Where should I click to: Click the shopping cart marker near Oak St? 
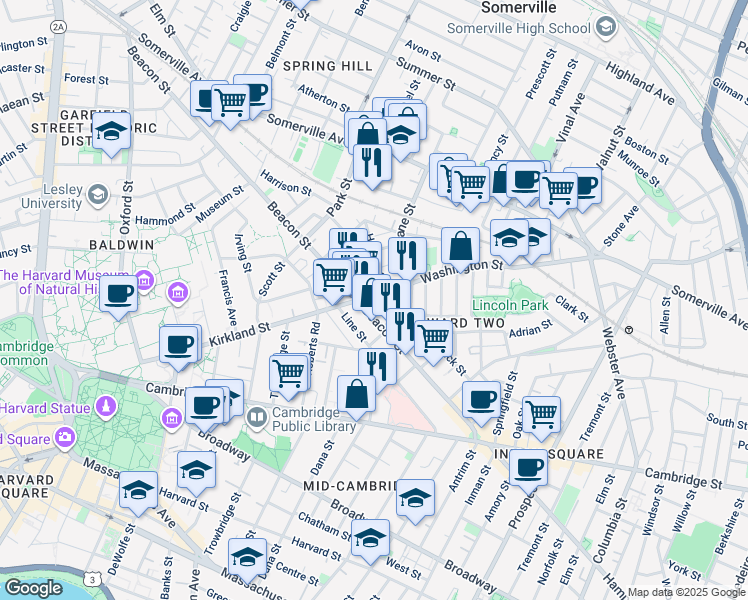click(541, 412)
